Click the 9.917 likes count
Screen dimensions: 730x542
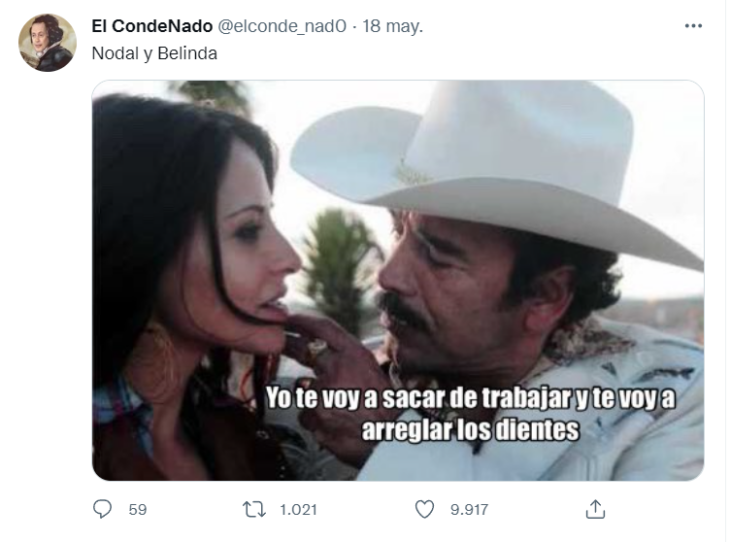click(x=469, y=509)
